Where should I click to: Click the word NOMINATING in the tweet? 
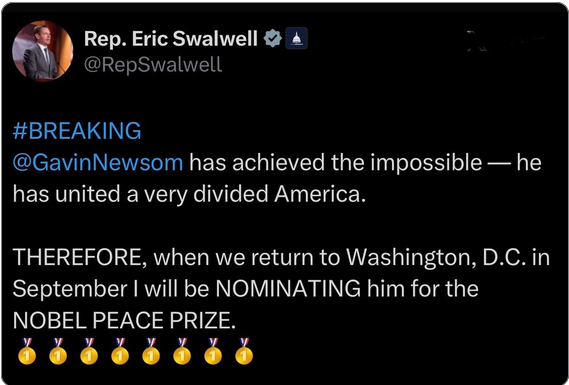pyautogui.click(x=288, y=289)
